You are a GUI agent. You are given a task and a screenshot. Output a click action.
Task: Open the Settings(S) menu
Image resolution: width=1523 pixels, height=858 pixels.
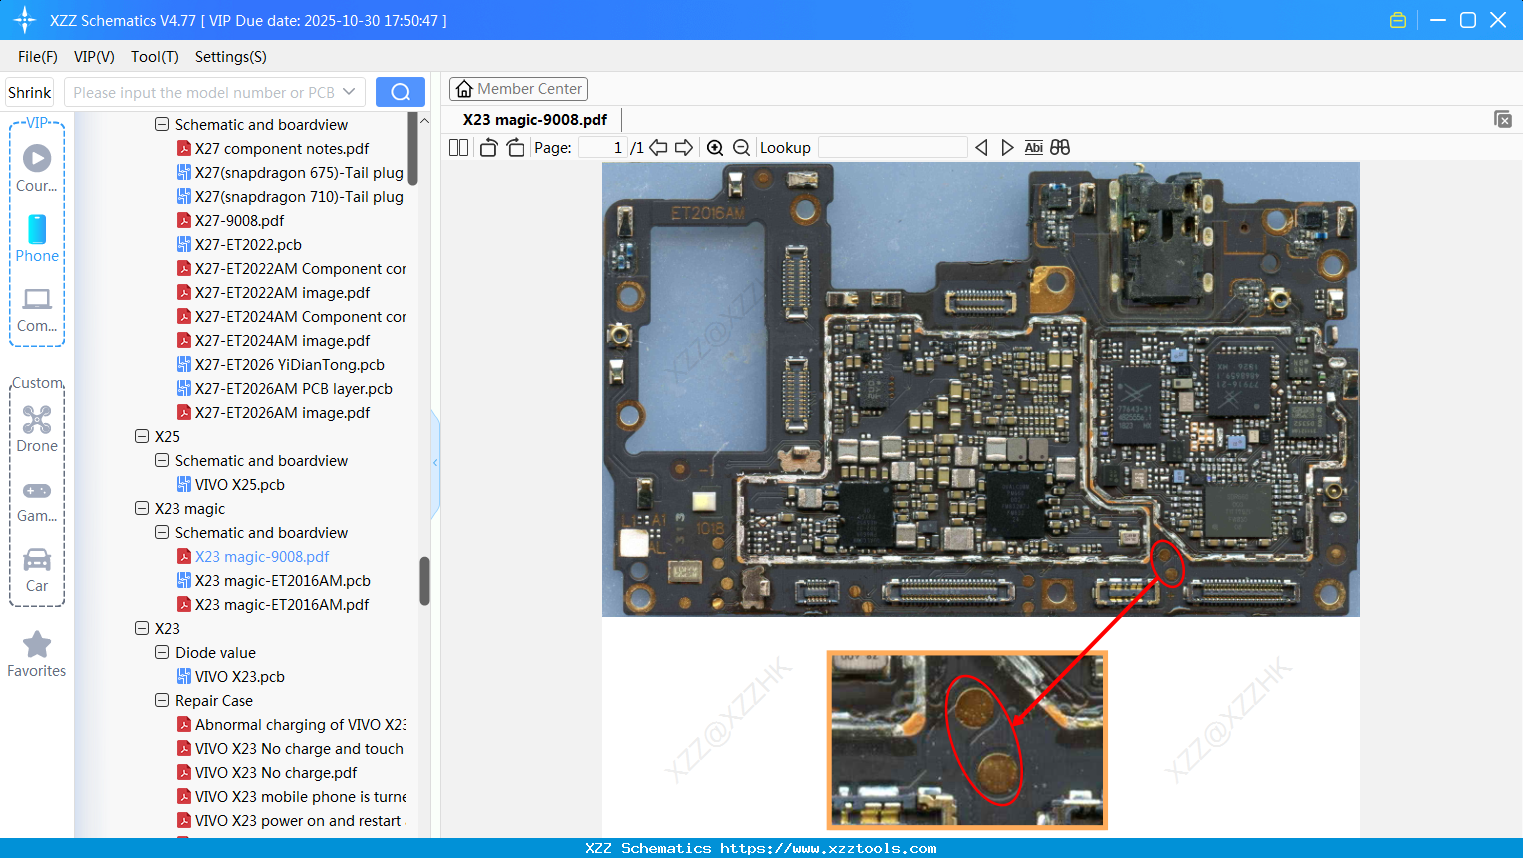point(230,57)
